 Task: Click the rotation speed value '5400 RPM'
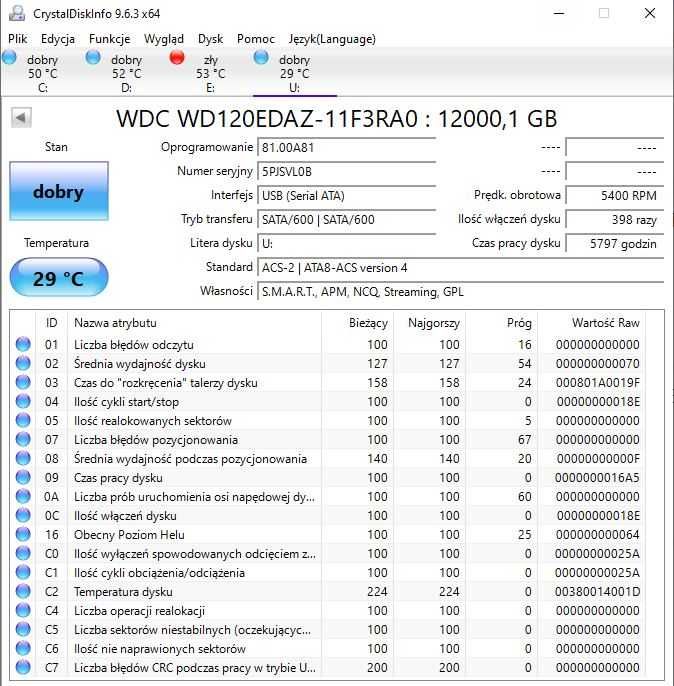tap(615, 196)
